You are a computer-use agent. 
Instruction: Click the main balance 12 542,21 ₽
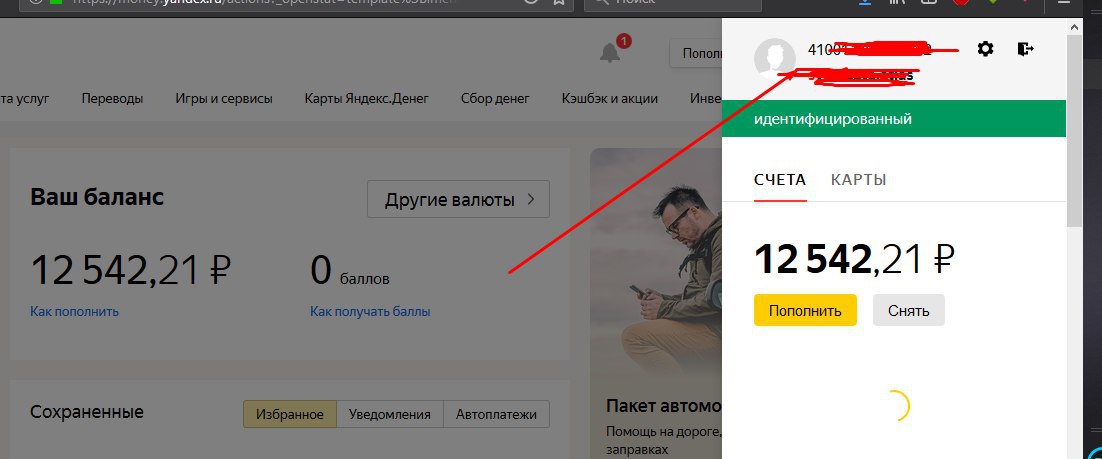pyautogui.click(x=131, y=271)
